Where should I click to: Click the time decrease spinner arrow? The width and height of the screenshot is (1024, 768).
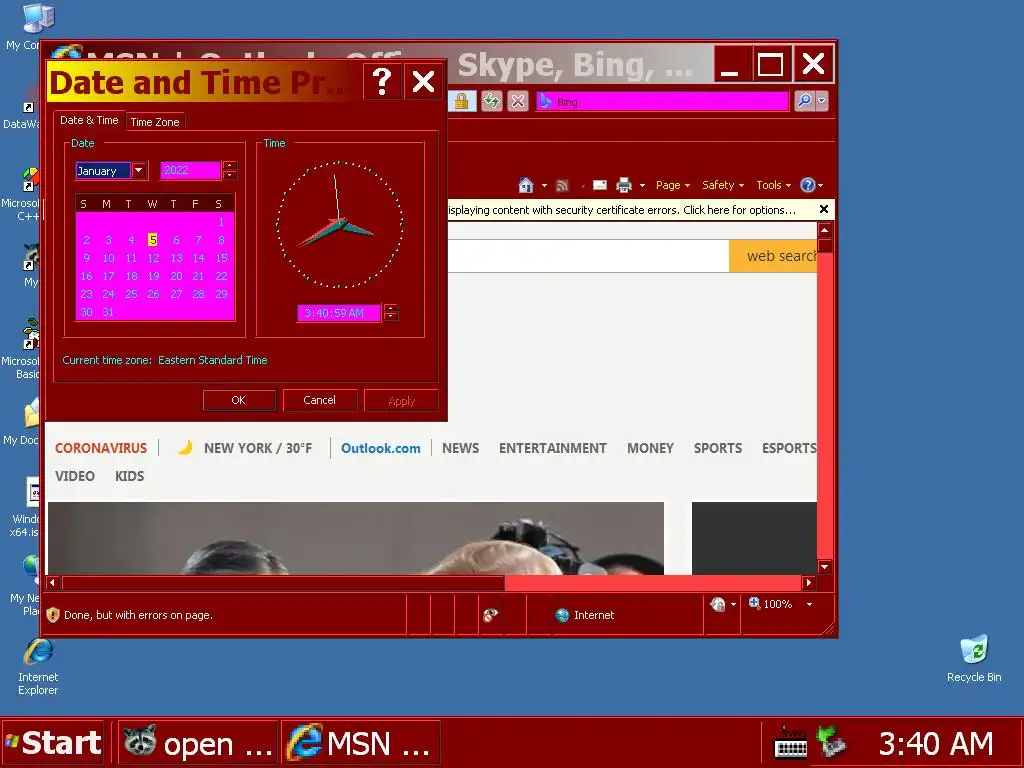(x=391, y=317)
